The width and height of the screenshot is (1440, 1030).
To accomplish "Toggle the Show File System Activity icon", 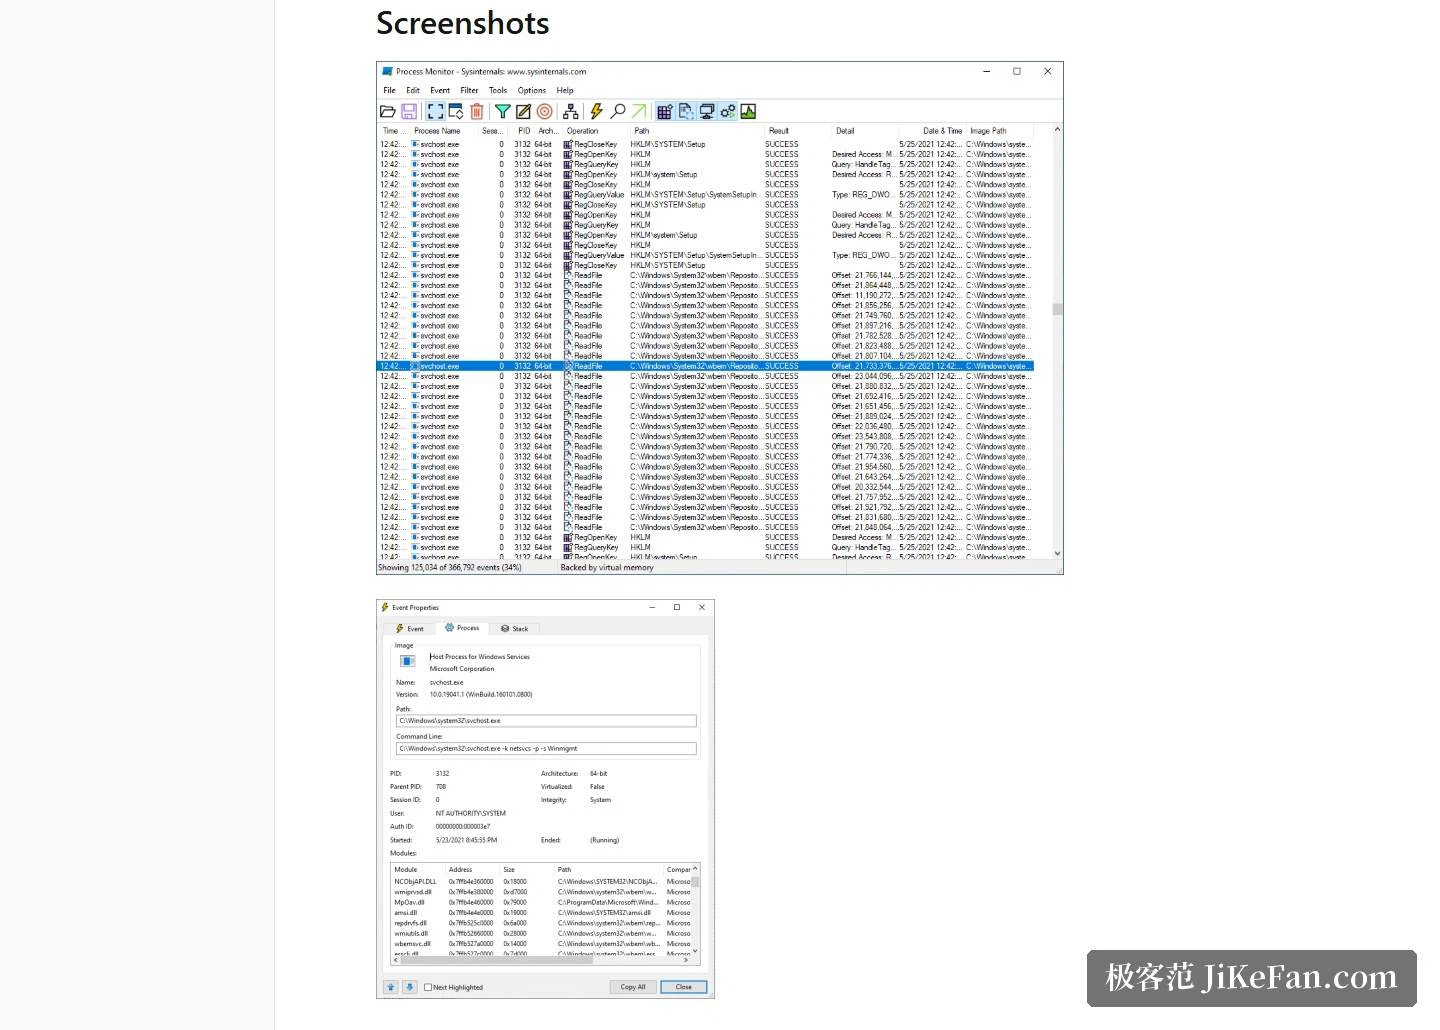I will point(686,112).
